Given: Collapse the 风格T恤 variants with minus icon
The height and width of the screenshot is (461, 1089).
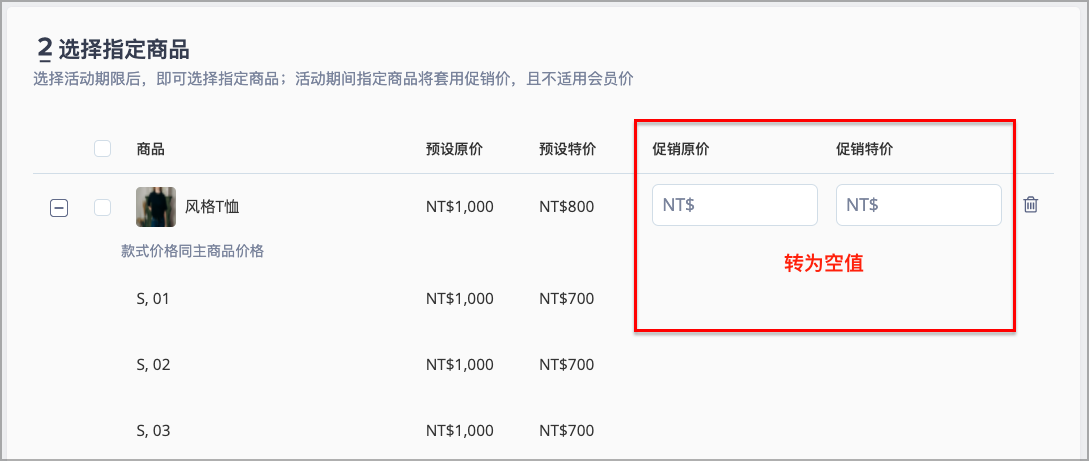Looking at the screenshot, I should coord(59,208).
